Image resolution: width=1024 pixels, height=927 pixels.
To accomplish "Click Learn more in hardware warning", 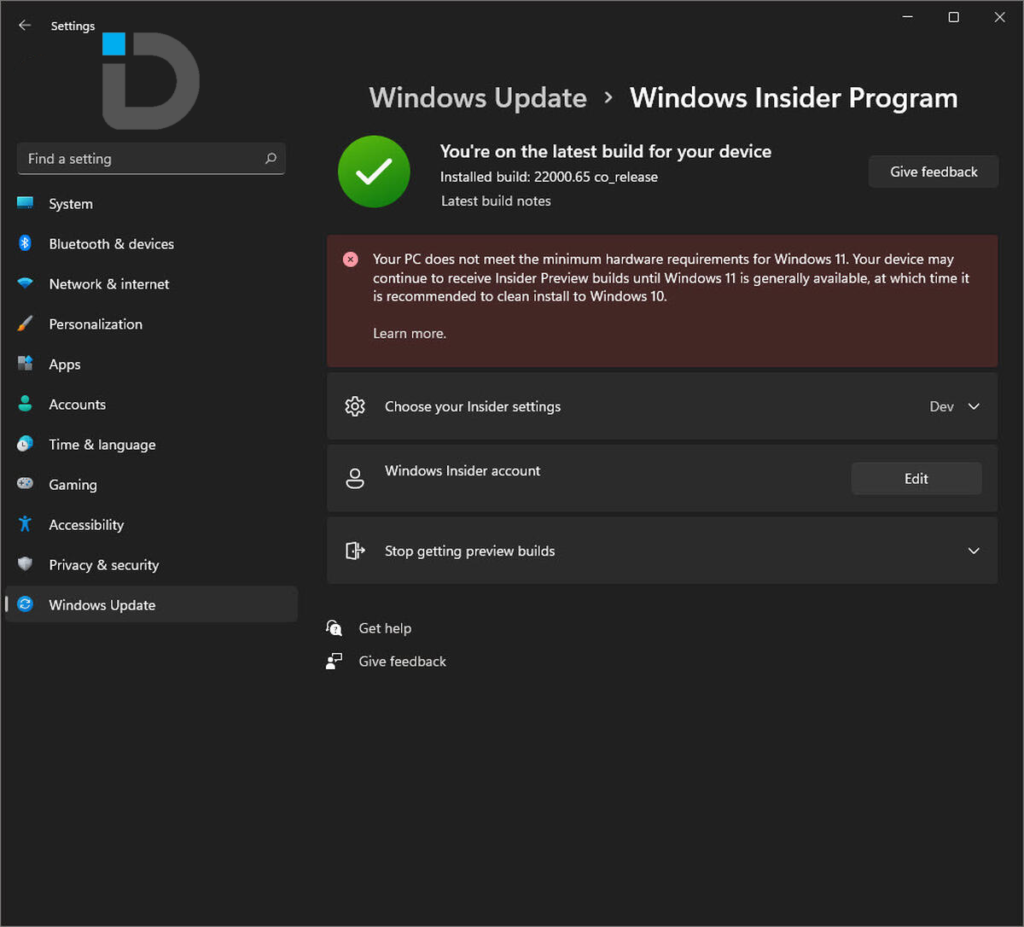I will click(409, 333).
